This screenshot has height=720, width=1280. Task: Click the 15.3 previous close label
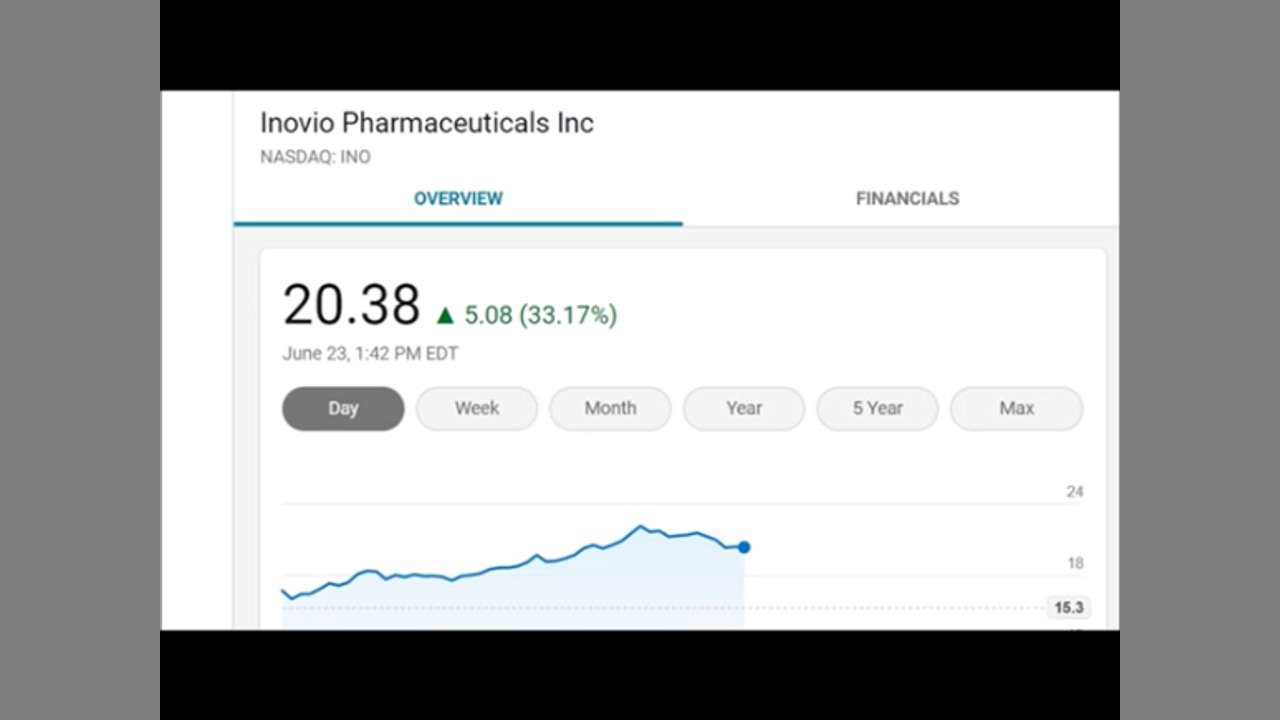pos(1068,607)
